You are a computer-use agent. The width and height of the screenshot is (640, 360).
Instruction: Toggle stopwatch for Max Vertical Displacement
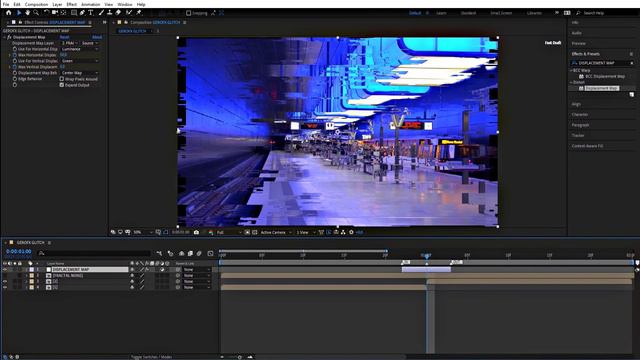(x=15, y=67)
